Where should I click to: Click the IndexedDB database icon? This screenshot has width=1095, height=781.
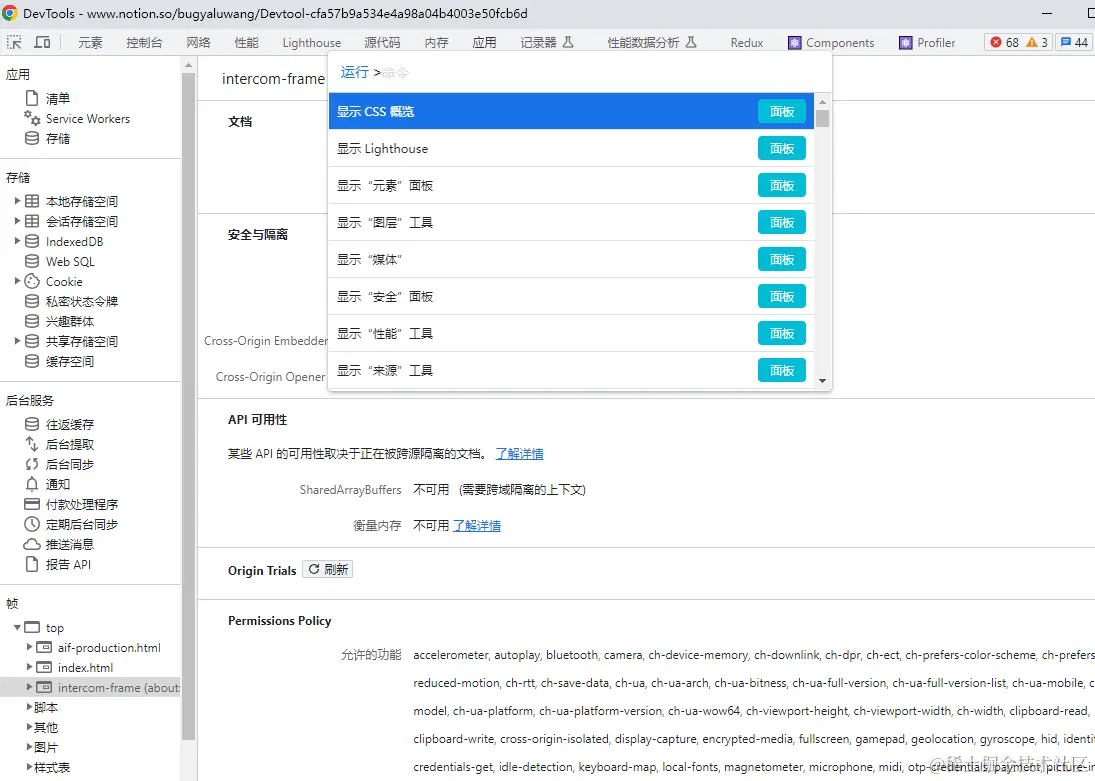(x=32, y=242)
